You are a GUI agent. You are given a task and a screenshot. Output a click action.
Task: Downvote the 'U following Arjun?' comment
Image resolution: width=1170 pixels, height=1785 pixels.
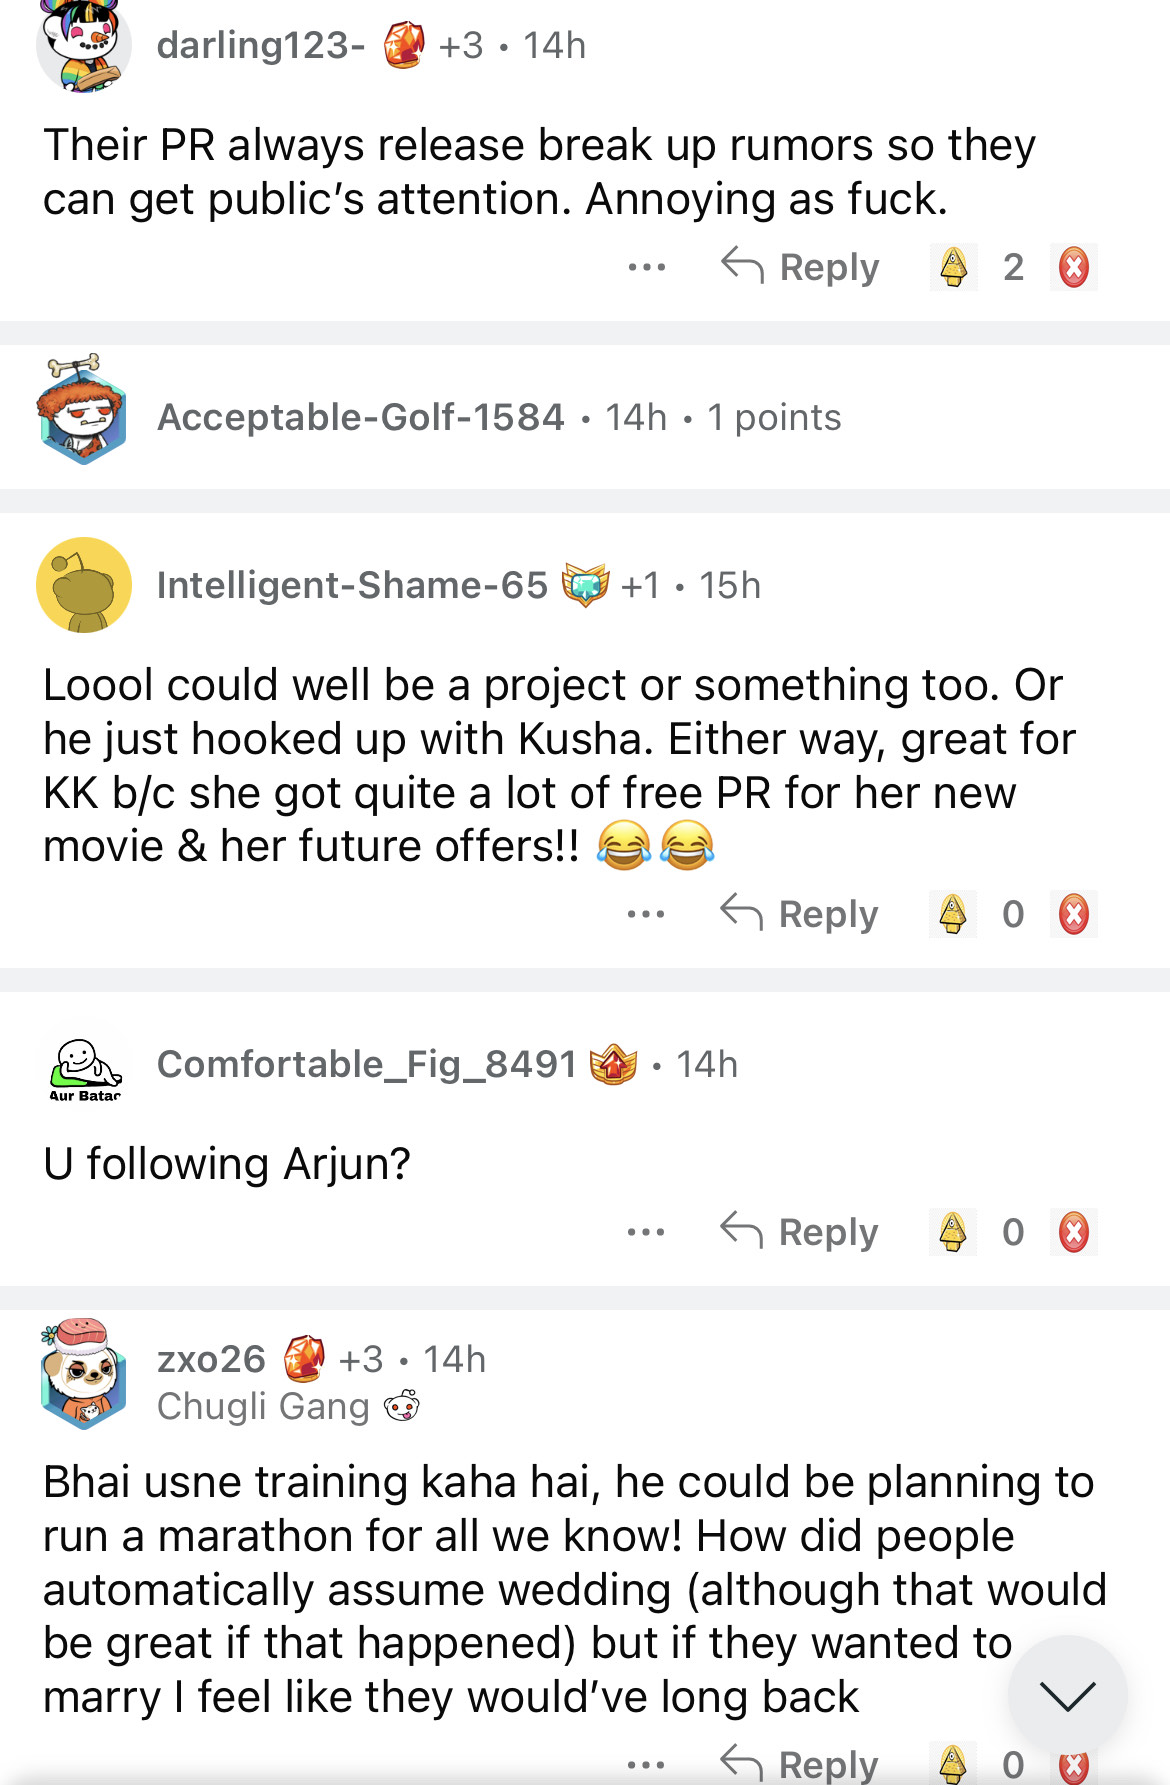click(x=1074, y=1232)
